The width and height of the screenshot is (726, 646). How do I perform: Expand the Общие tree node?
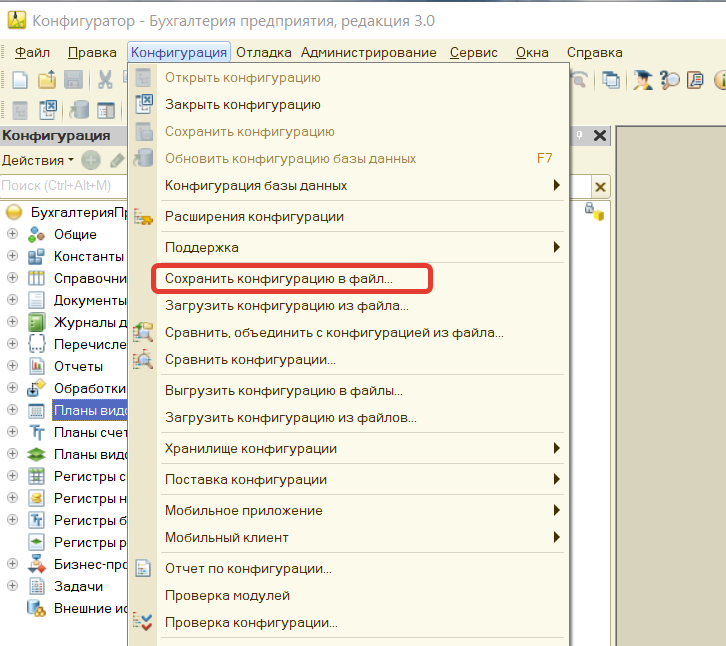point(12,234)
